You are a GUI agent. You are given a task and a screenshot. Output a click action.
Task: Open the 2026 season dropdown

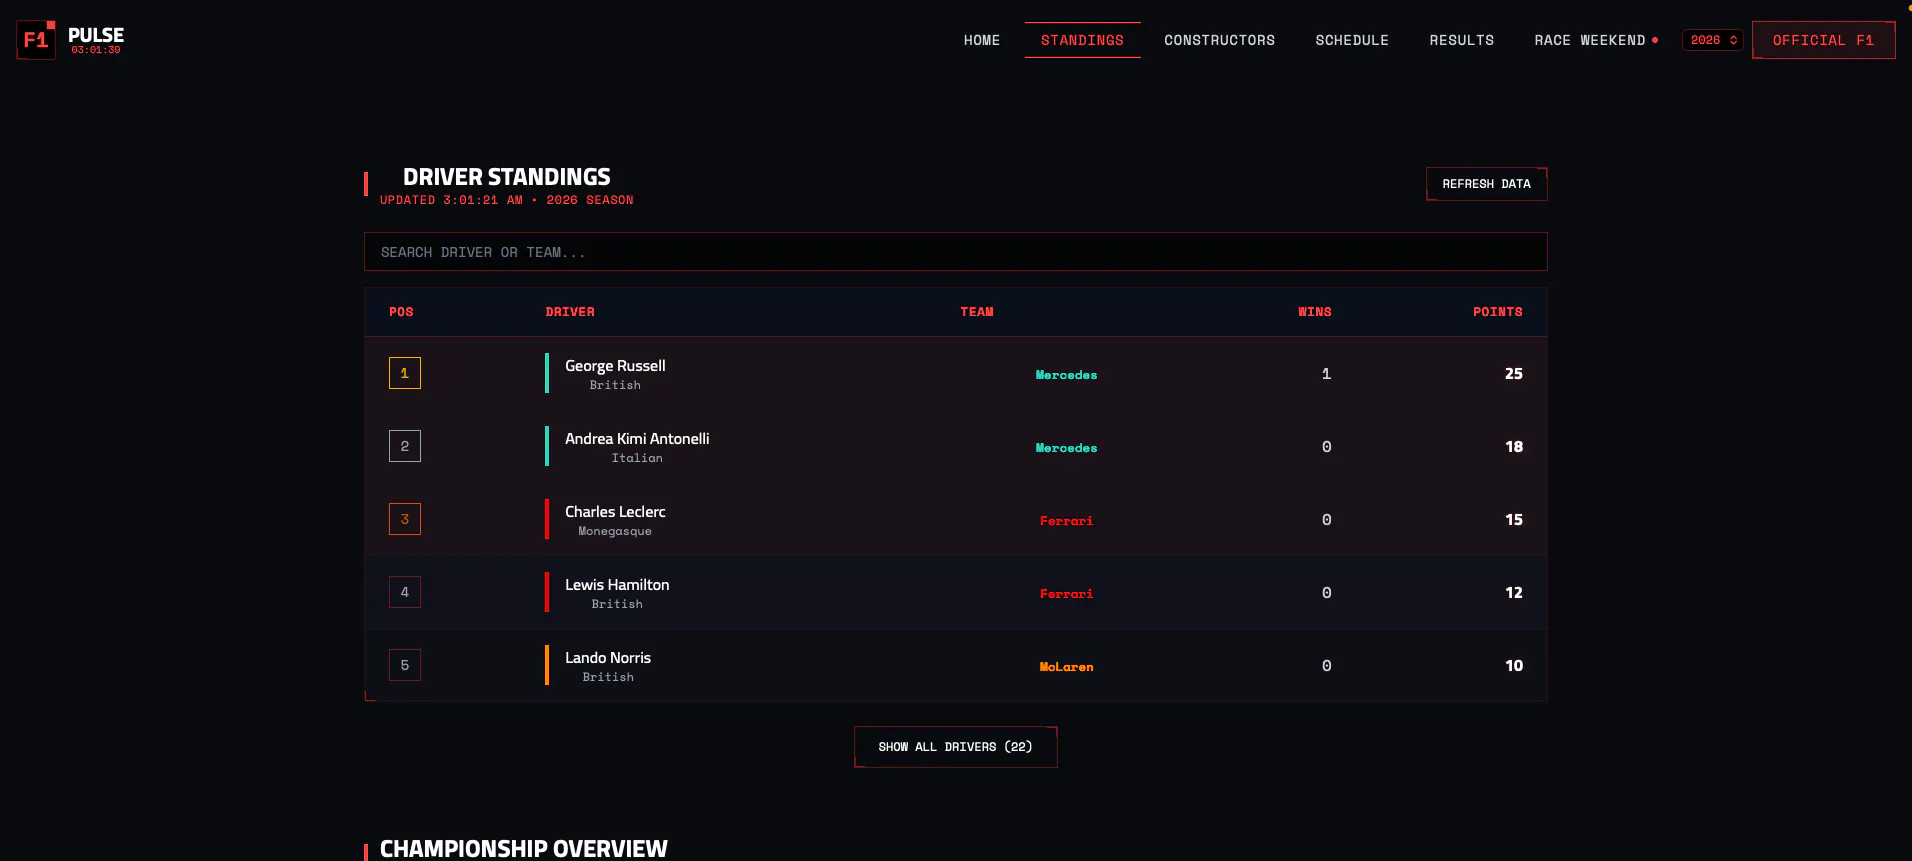click(1713, 40)
